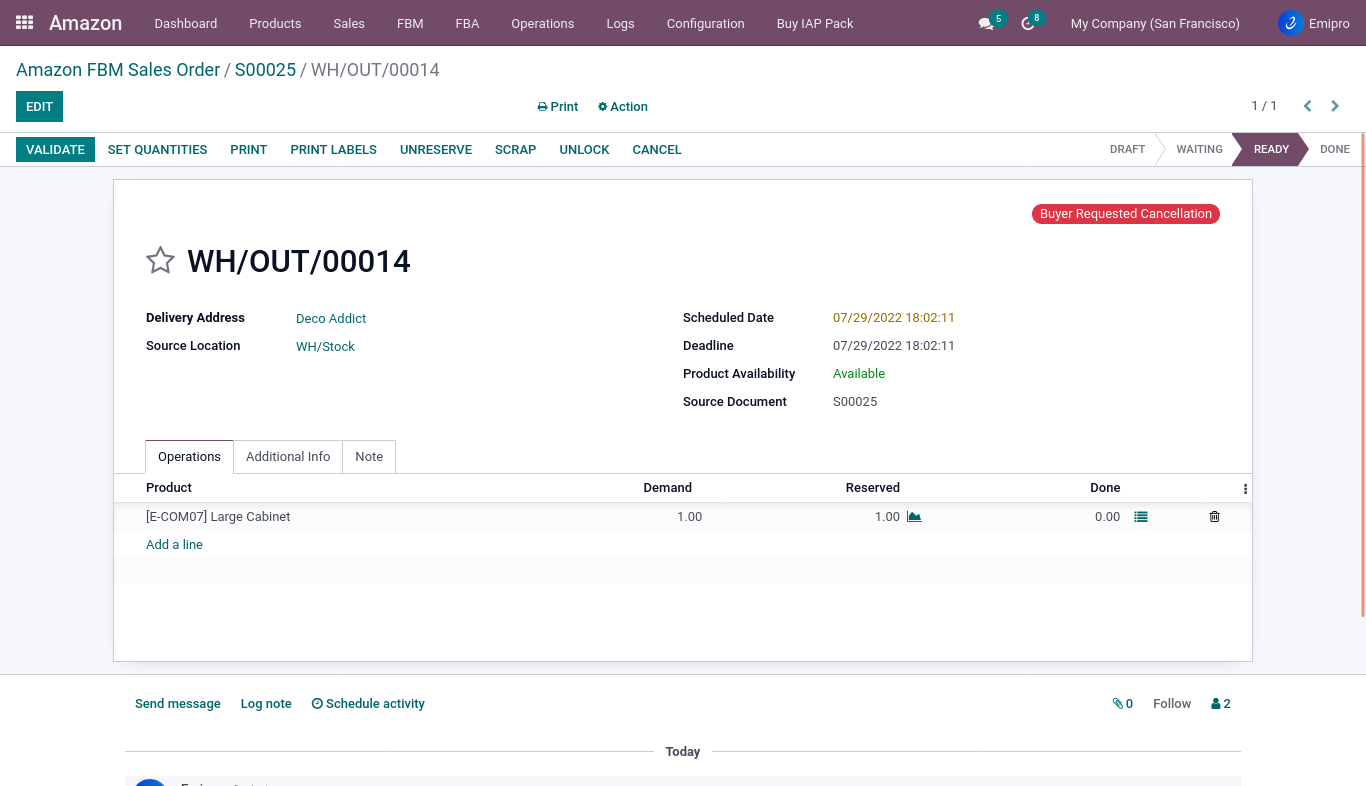Open the conversations chat icon
1366x786 pixels.
point(987,23)
